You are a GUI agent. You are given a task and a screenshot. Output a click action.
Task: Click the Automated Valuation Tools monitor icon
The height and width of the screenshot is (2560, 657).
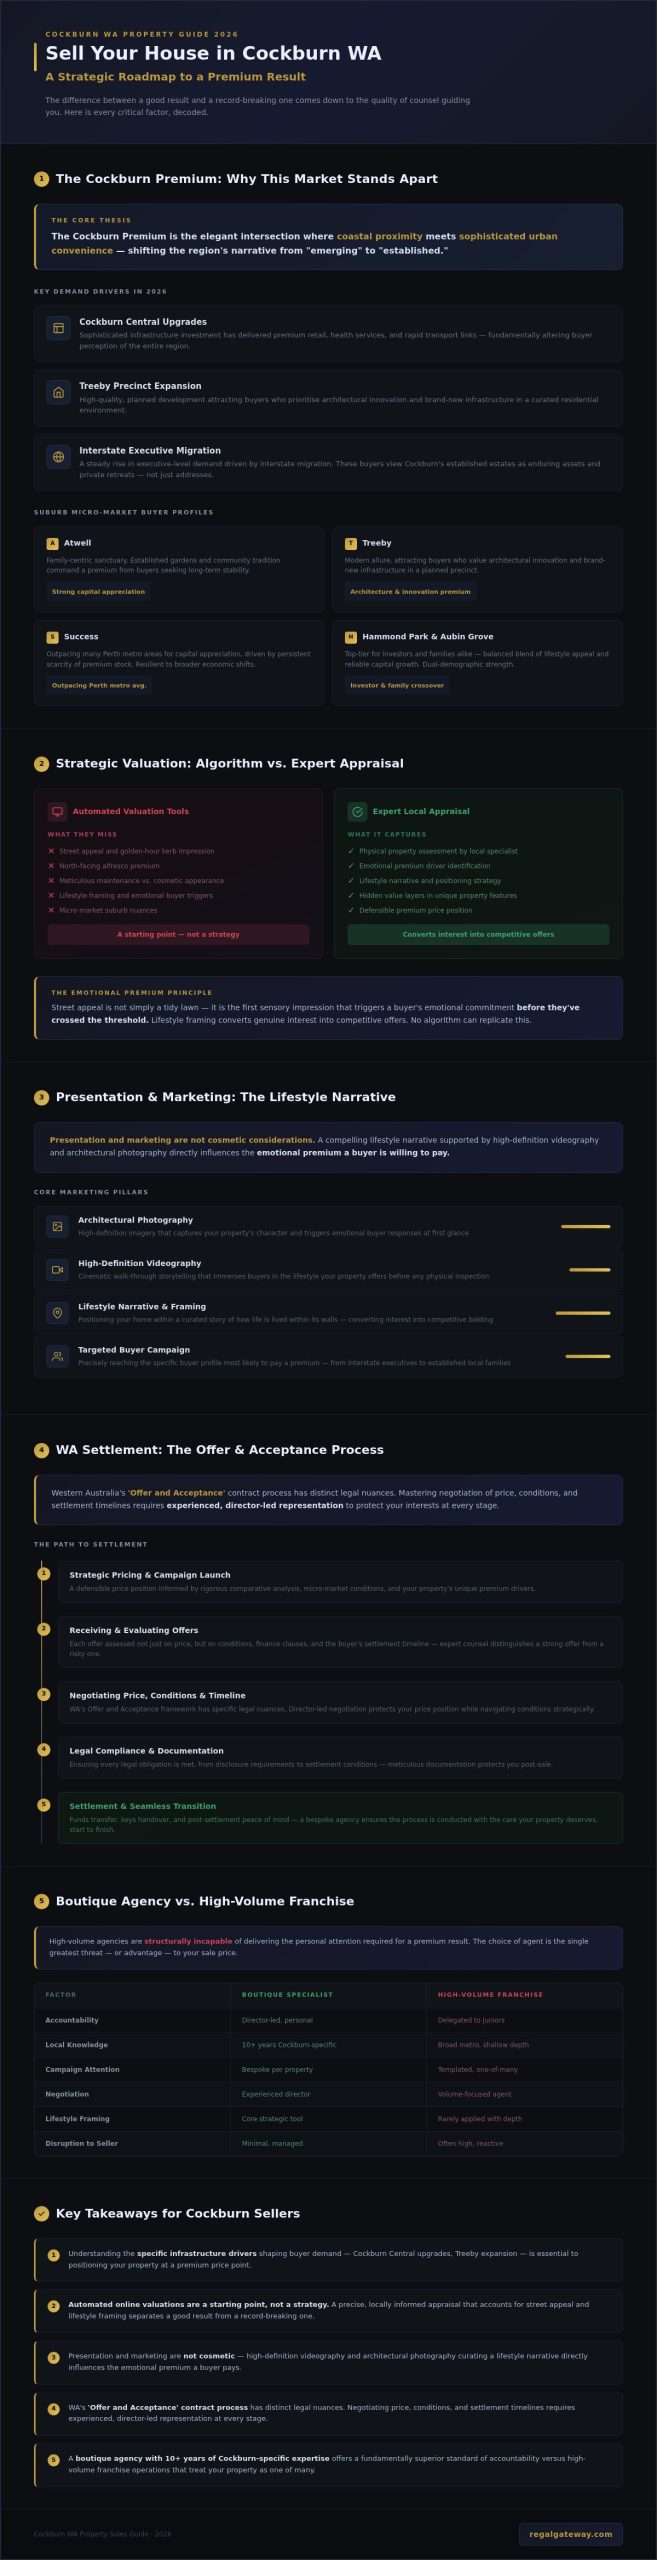click(57, 811)
